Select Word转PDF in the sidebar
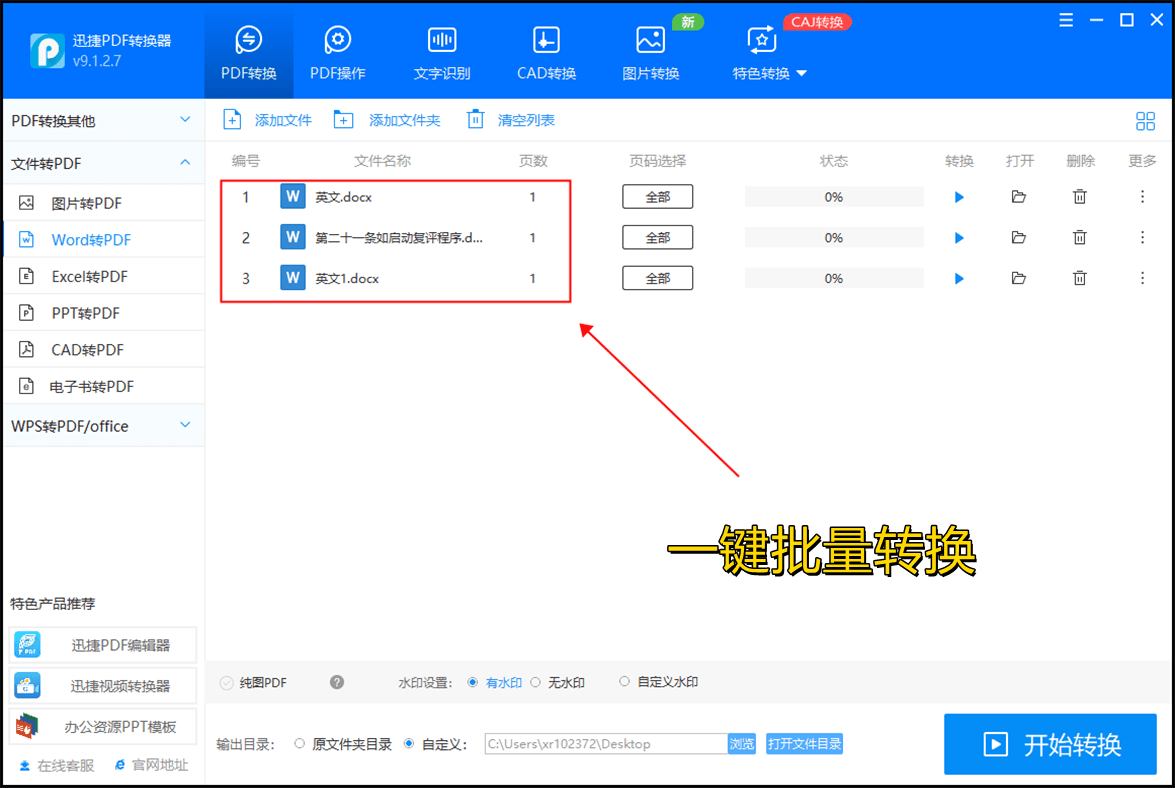This screenshot has height=788, width=1175. (103, 240)
